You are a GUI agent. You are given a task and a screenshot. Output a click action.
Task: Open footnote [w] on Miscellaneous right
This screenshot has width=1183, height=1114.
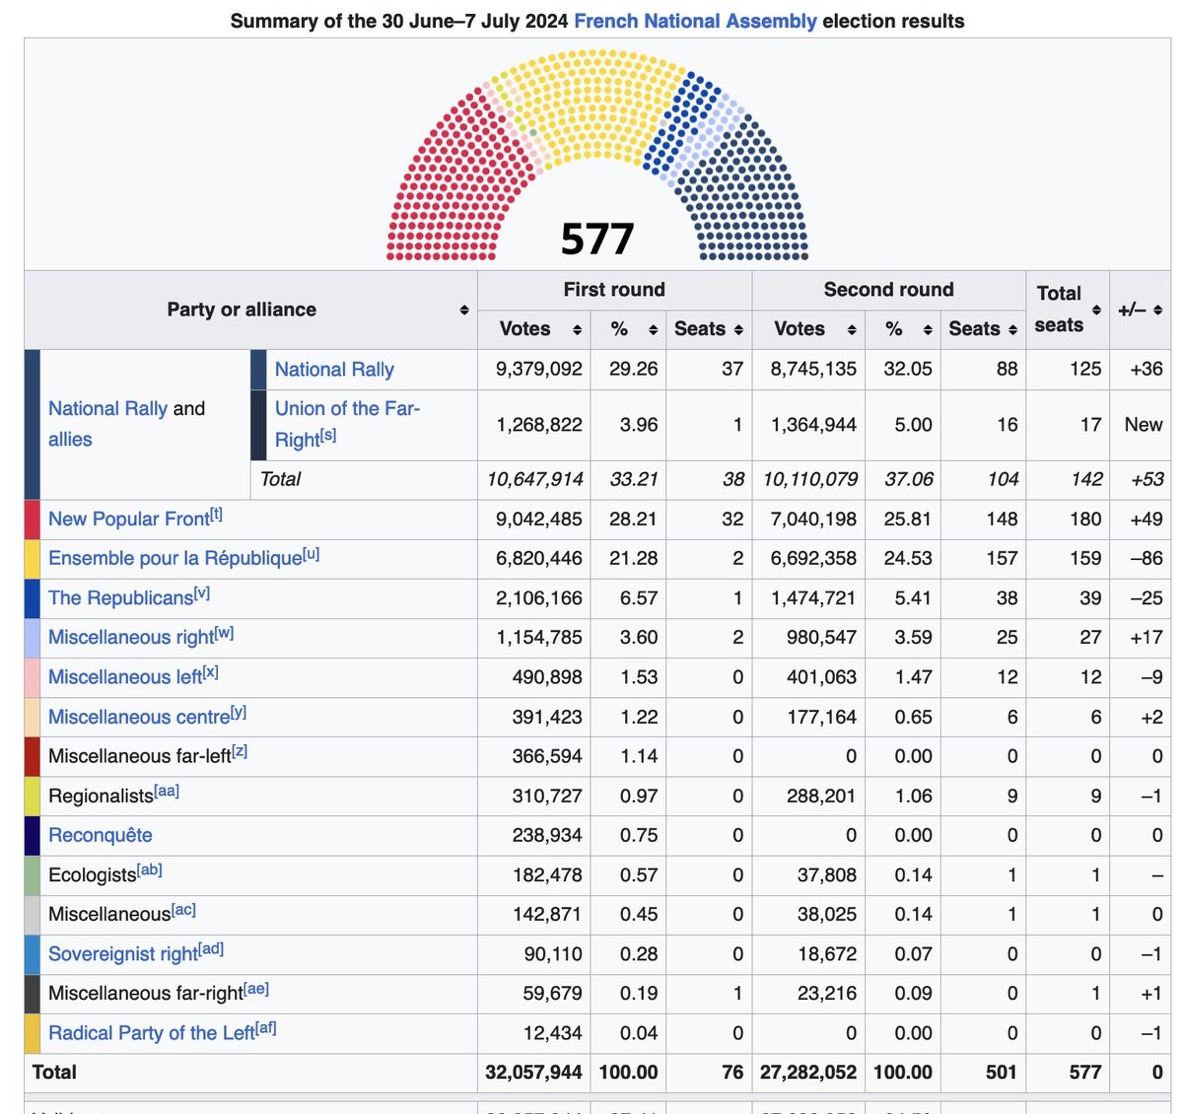224,634
